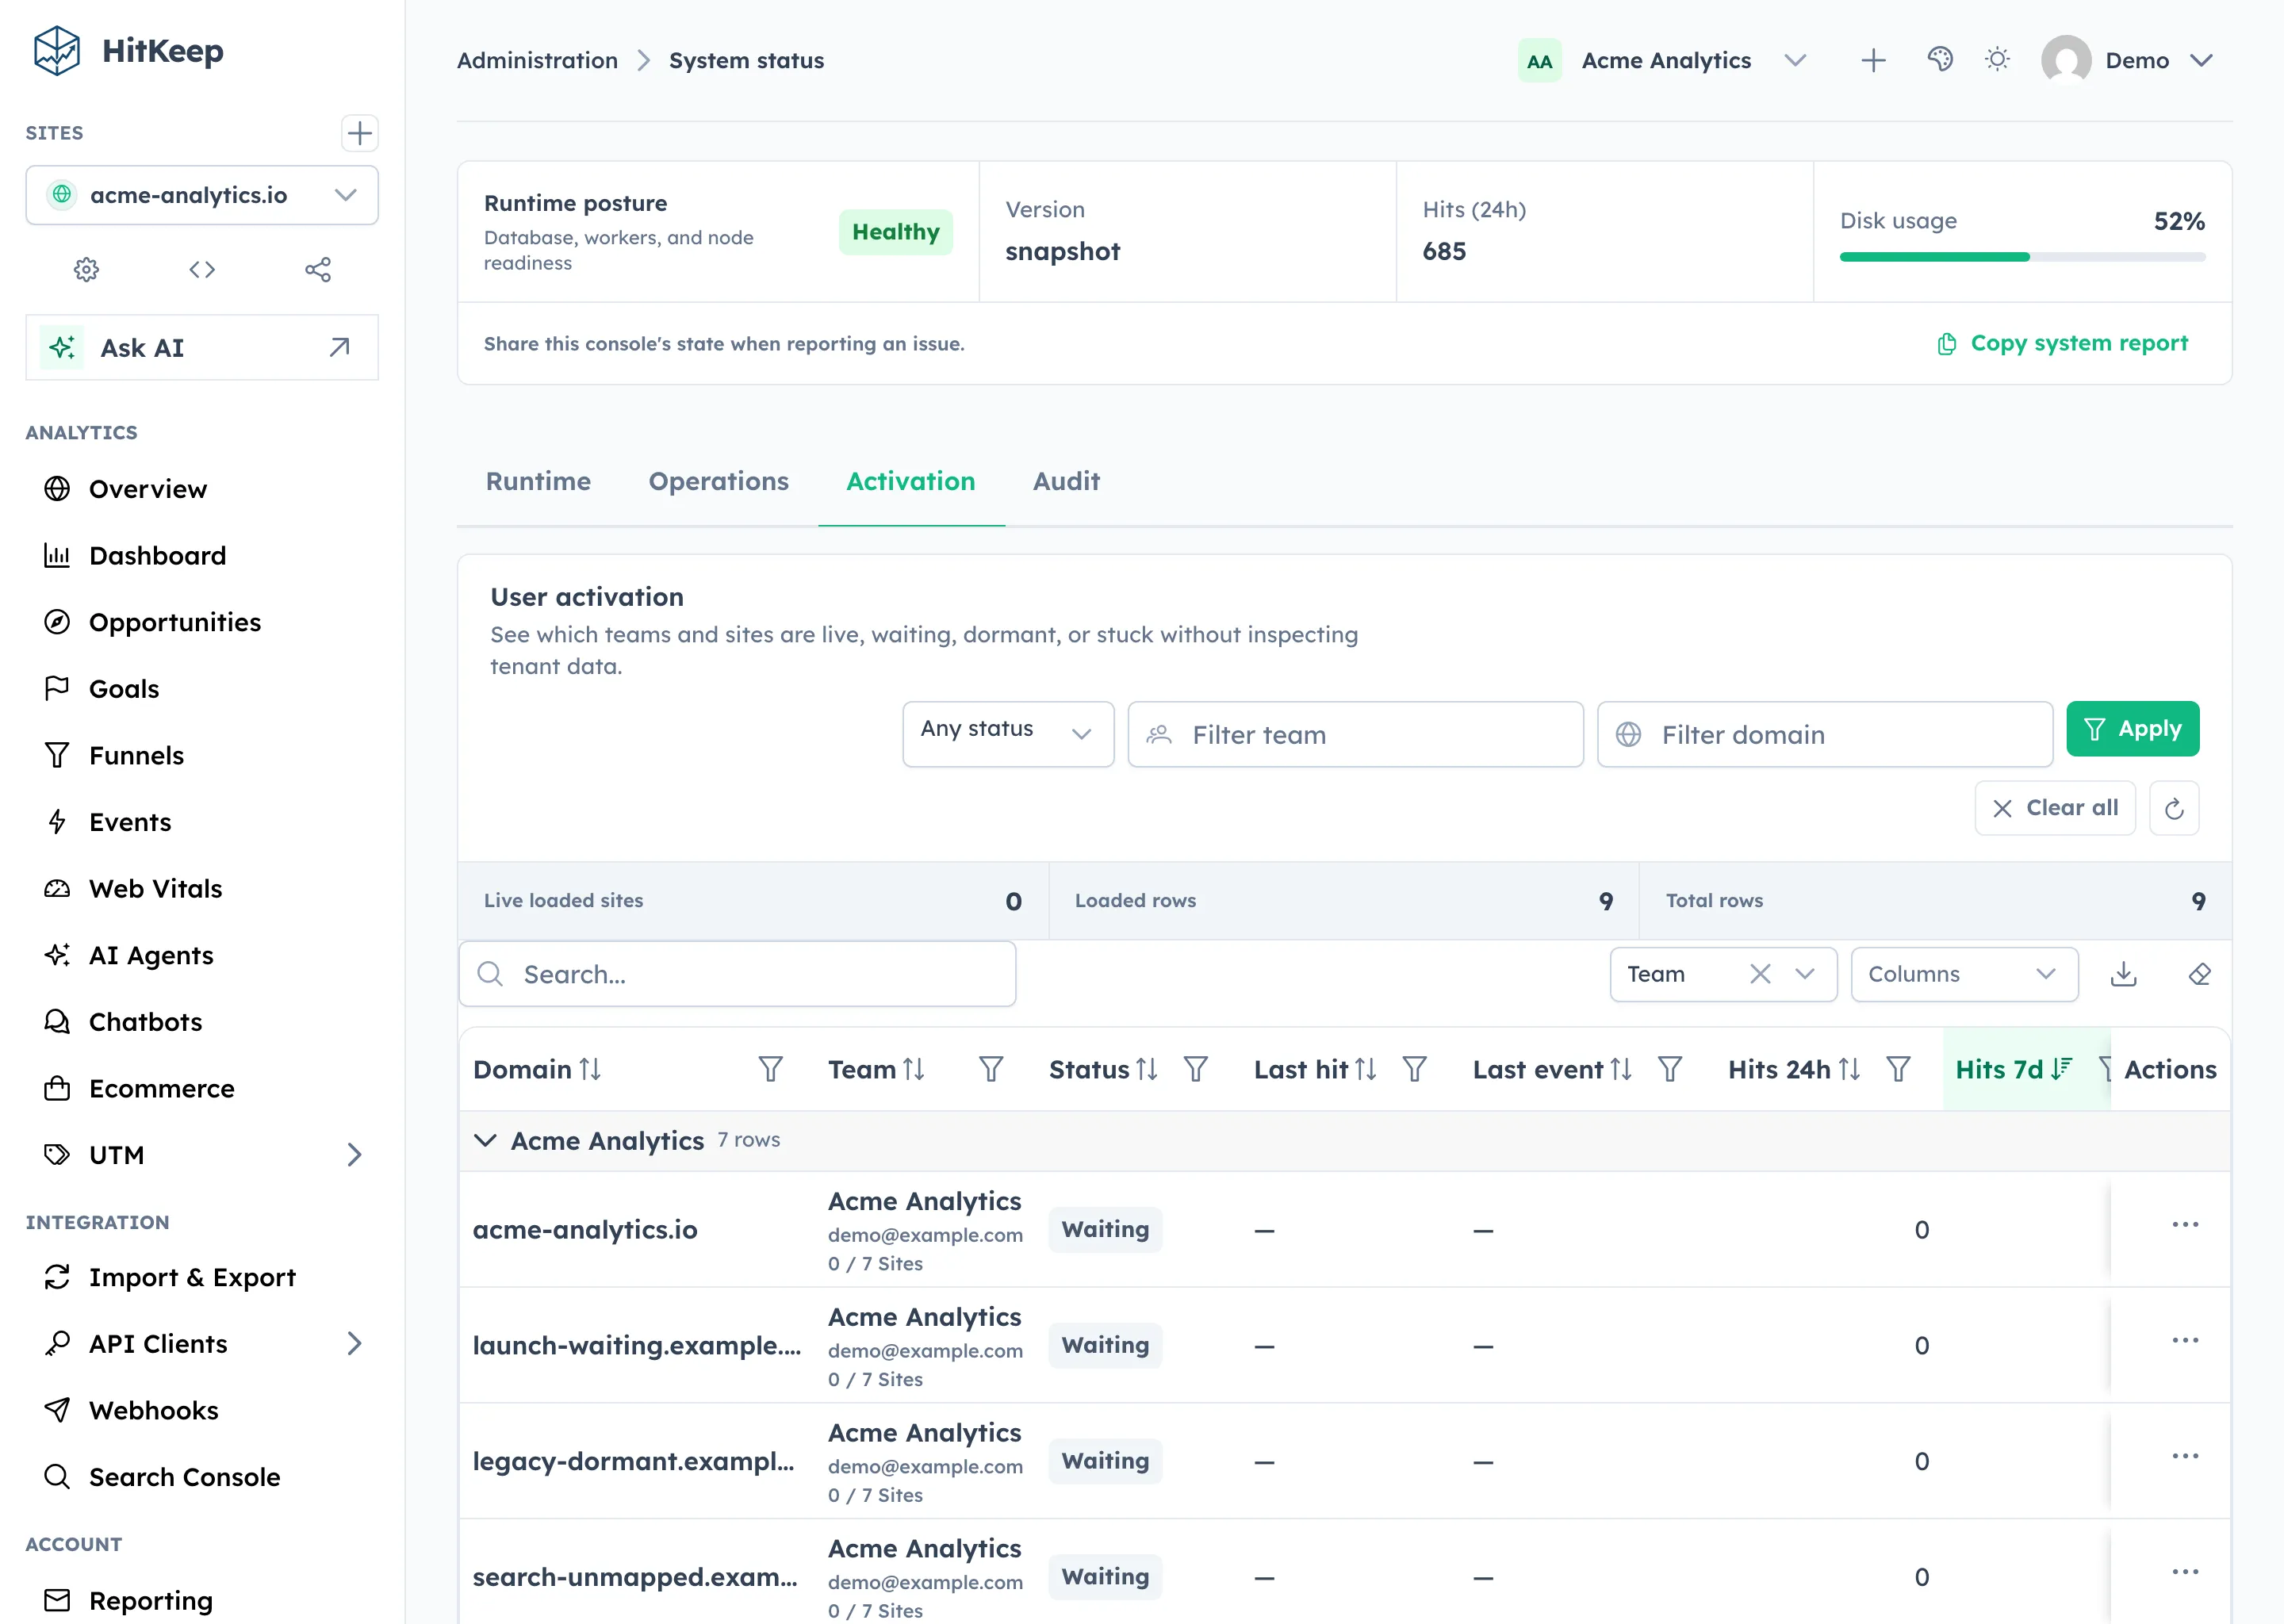Viewport: 2284px width, 1624px height.
Task: Open the Demo user menu
Action: pyautogui.click(x=2127, y=61)
